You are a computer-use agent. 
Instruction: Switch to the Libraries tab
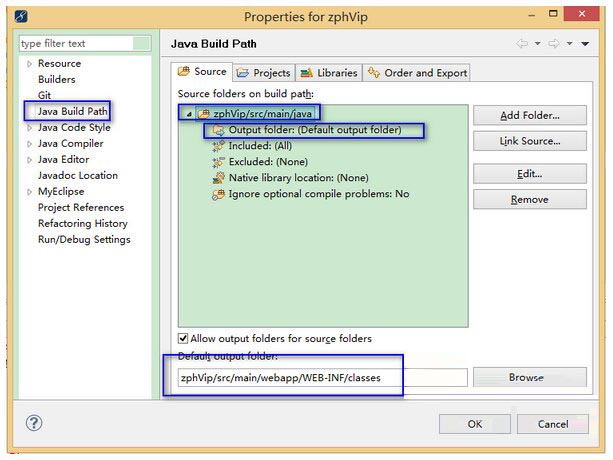click(x=329, y=72)
